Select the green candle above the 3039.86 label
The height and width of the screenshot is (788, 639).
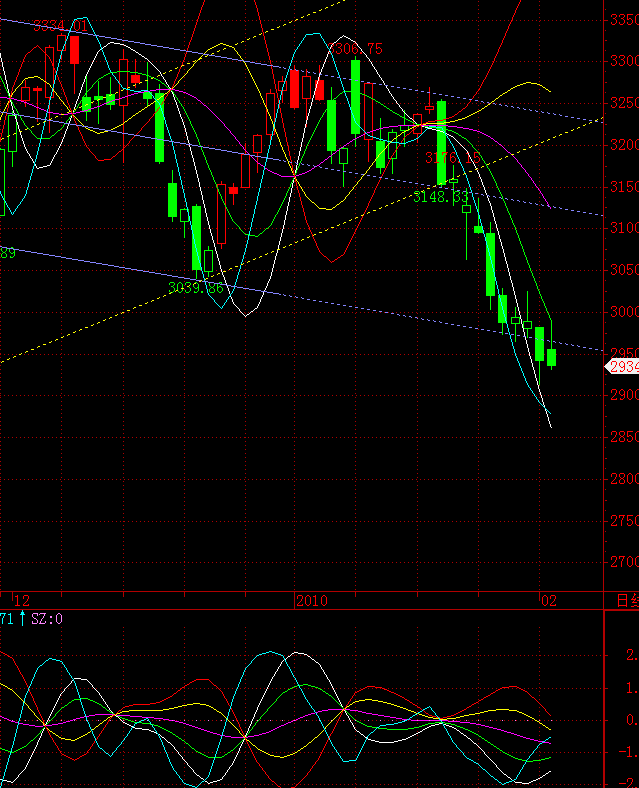pyautogui.click(x=196, y=238)
